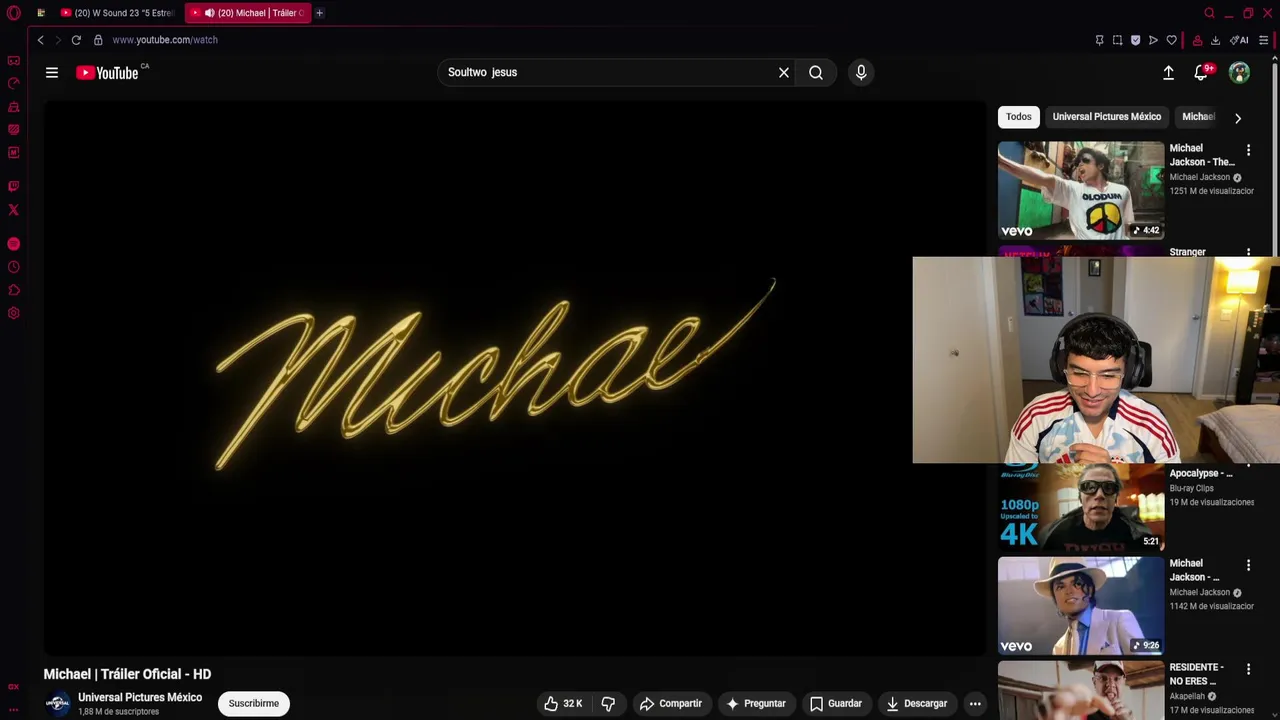Open Opera GX Corner gamepad sidebar icon
The image size is (1280, 720).
tap(13, 60)
